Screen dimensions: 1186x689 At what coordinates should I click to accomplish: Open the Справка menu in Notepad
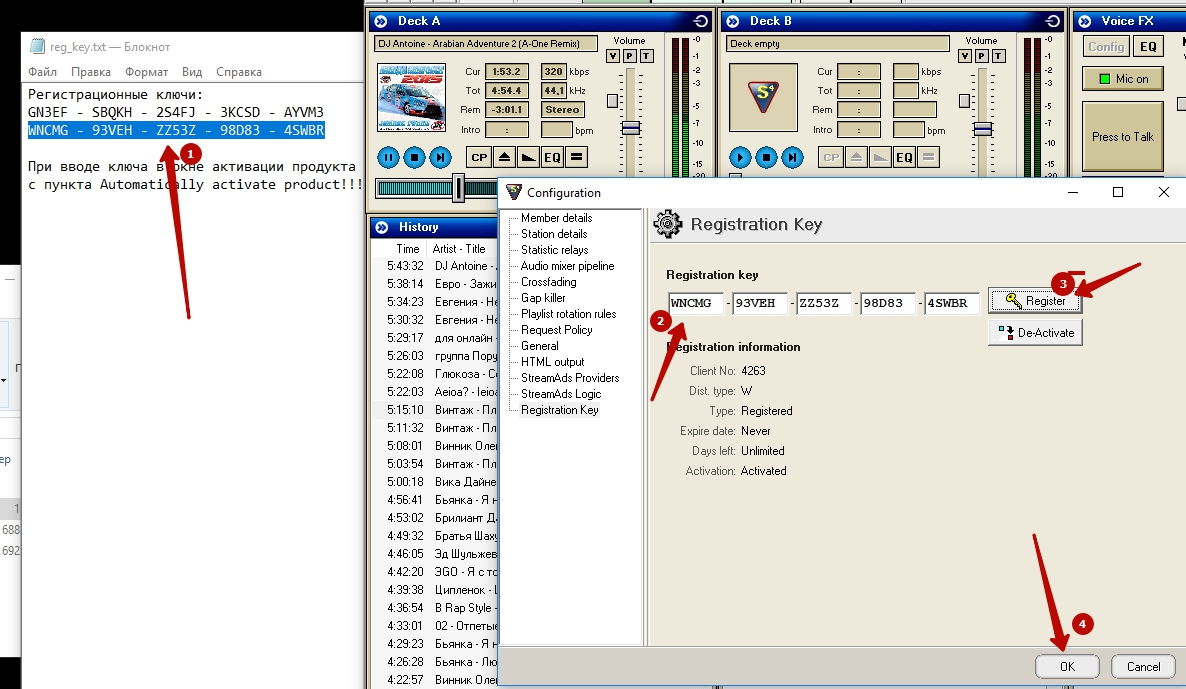pyautogui.click(x=239, y=72)
